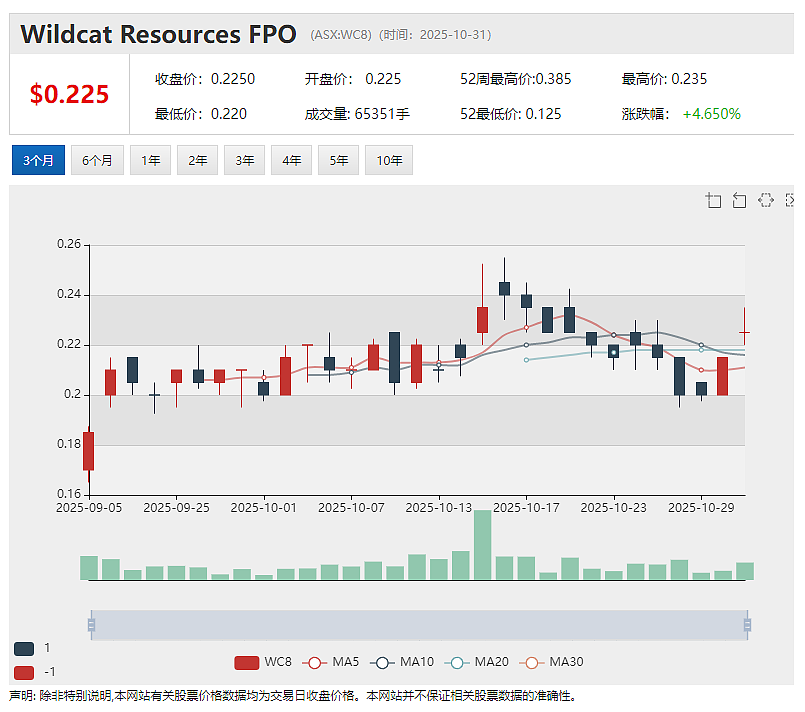The height and width of the screenshot is (712, 805).
Task: Click the first red candle at 2025-09-05
Action: point(89,451)
